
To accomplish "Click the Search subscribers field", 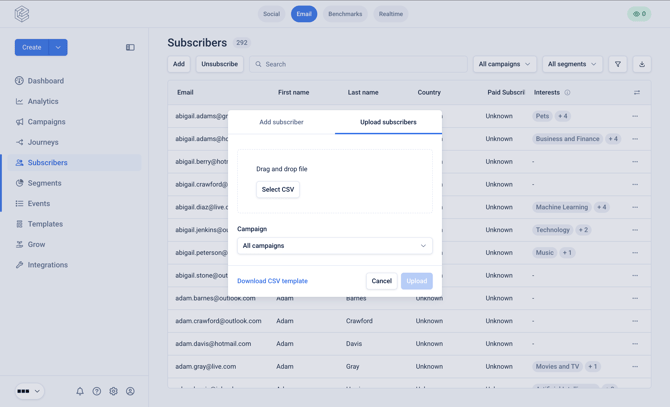I will (x=358, y=64).
